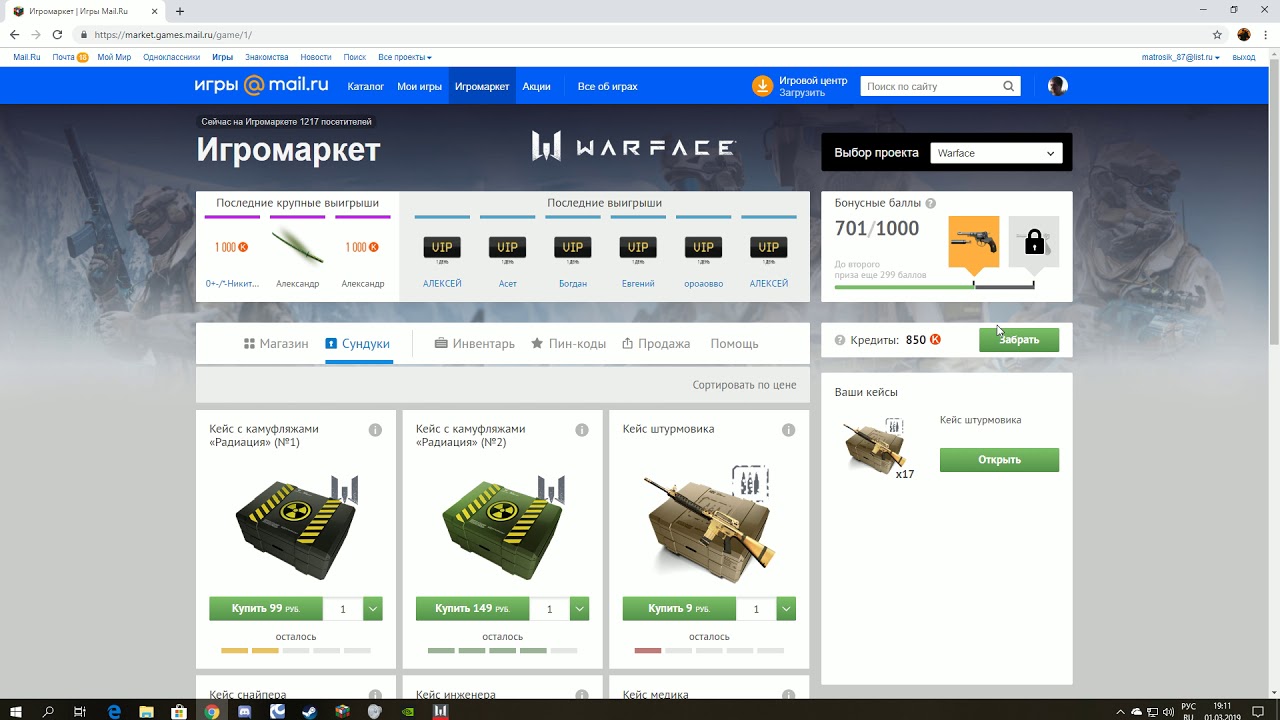Open Все об играх menu item

(x=607, y=86)
